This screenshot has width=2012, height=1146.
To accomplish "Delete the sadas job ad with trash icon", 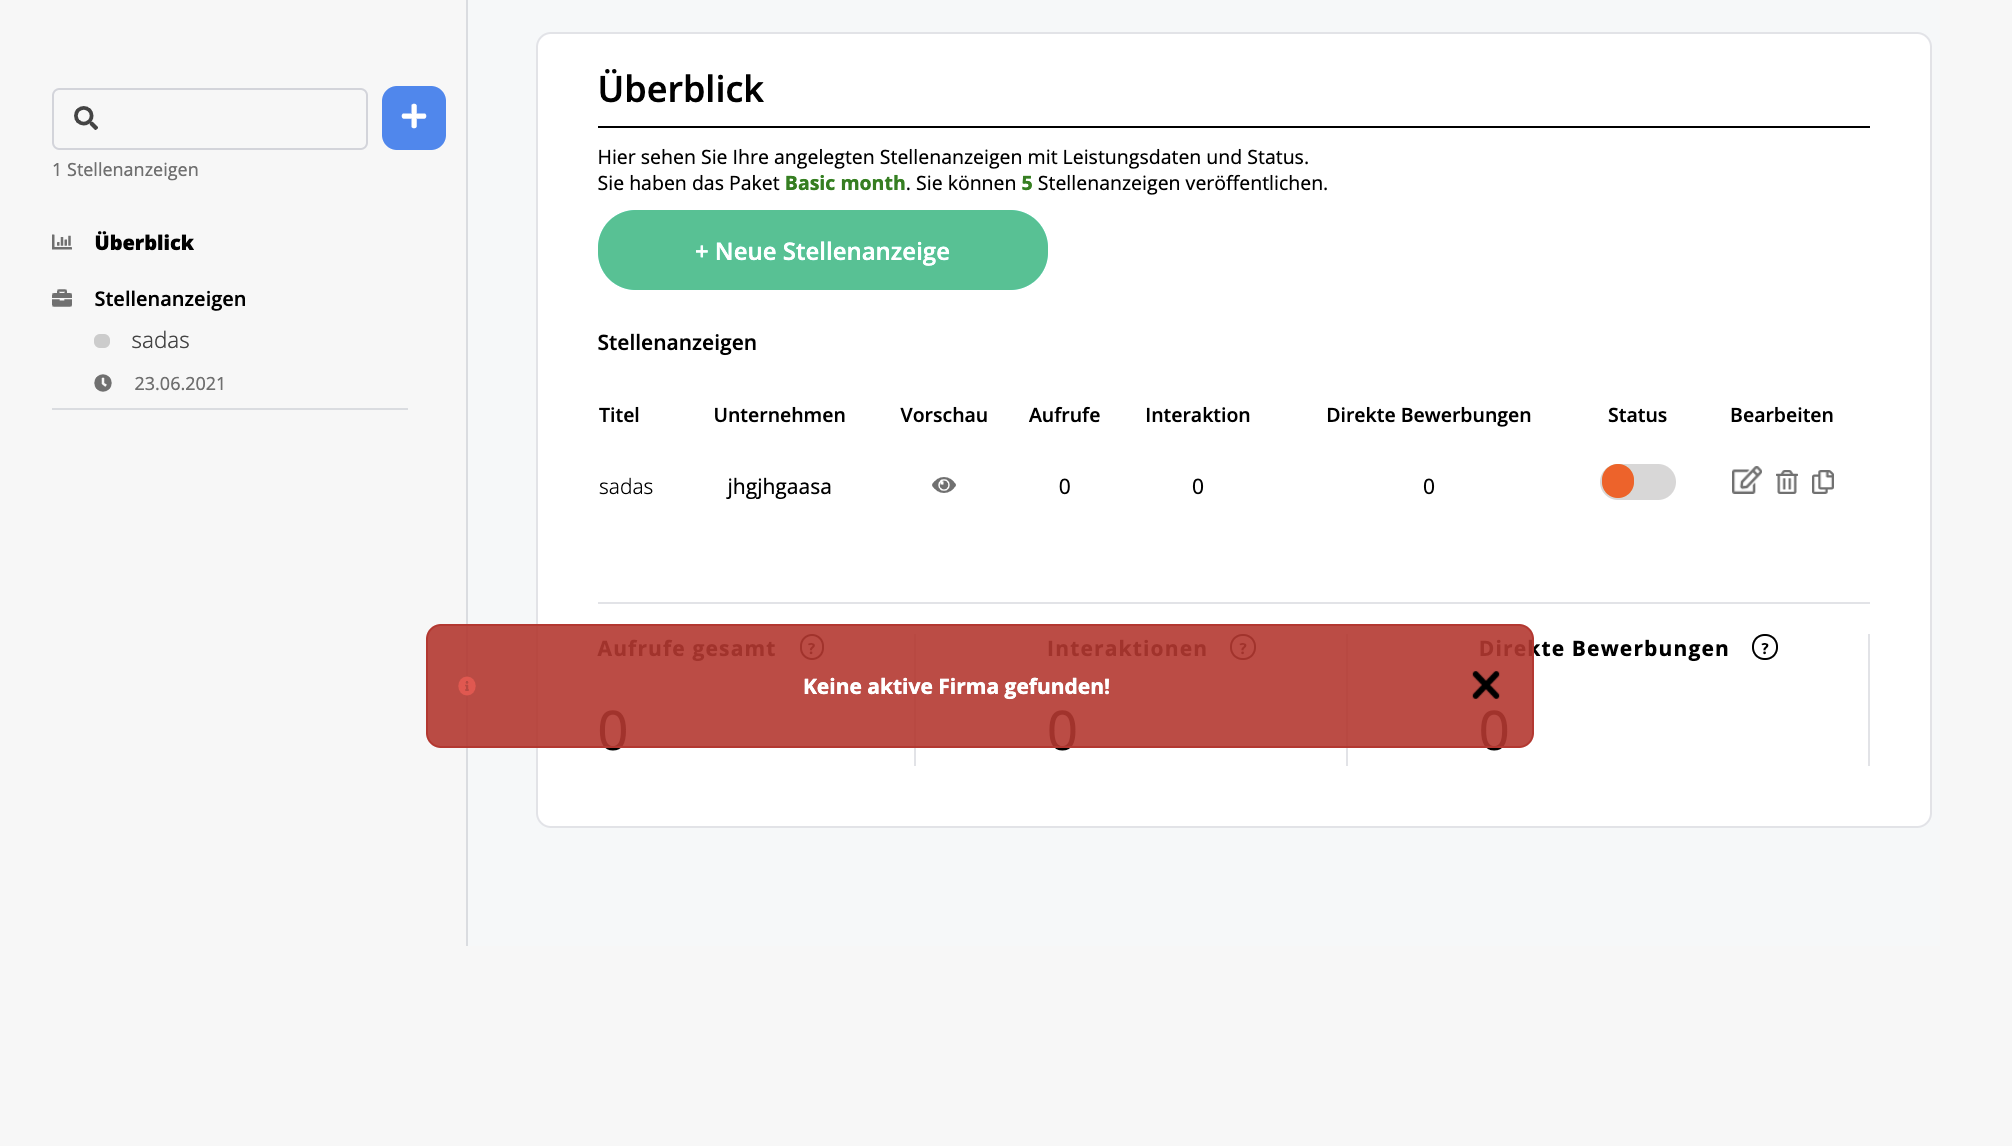I will 1787,482.
